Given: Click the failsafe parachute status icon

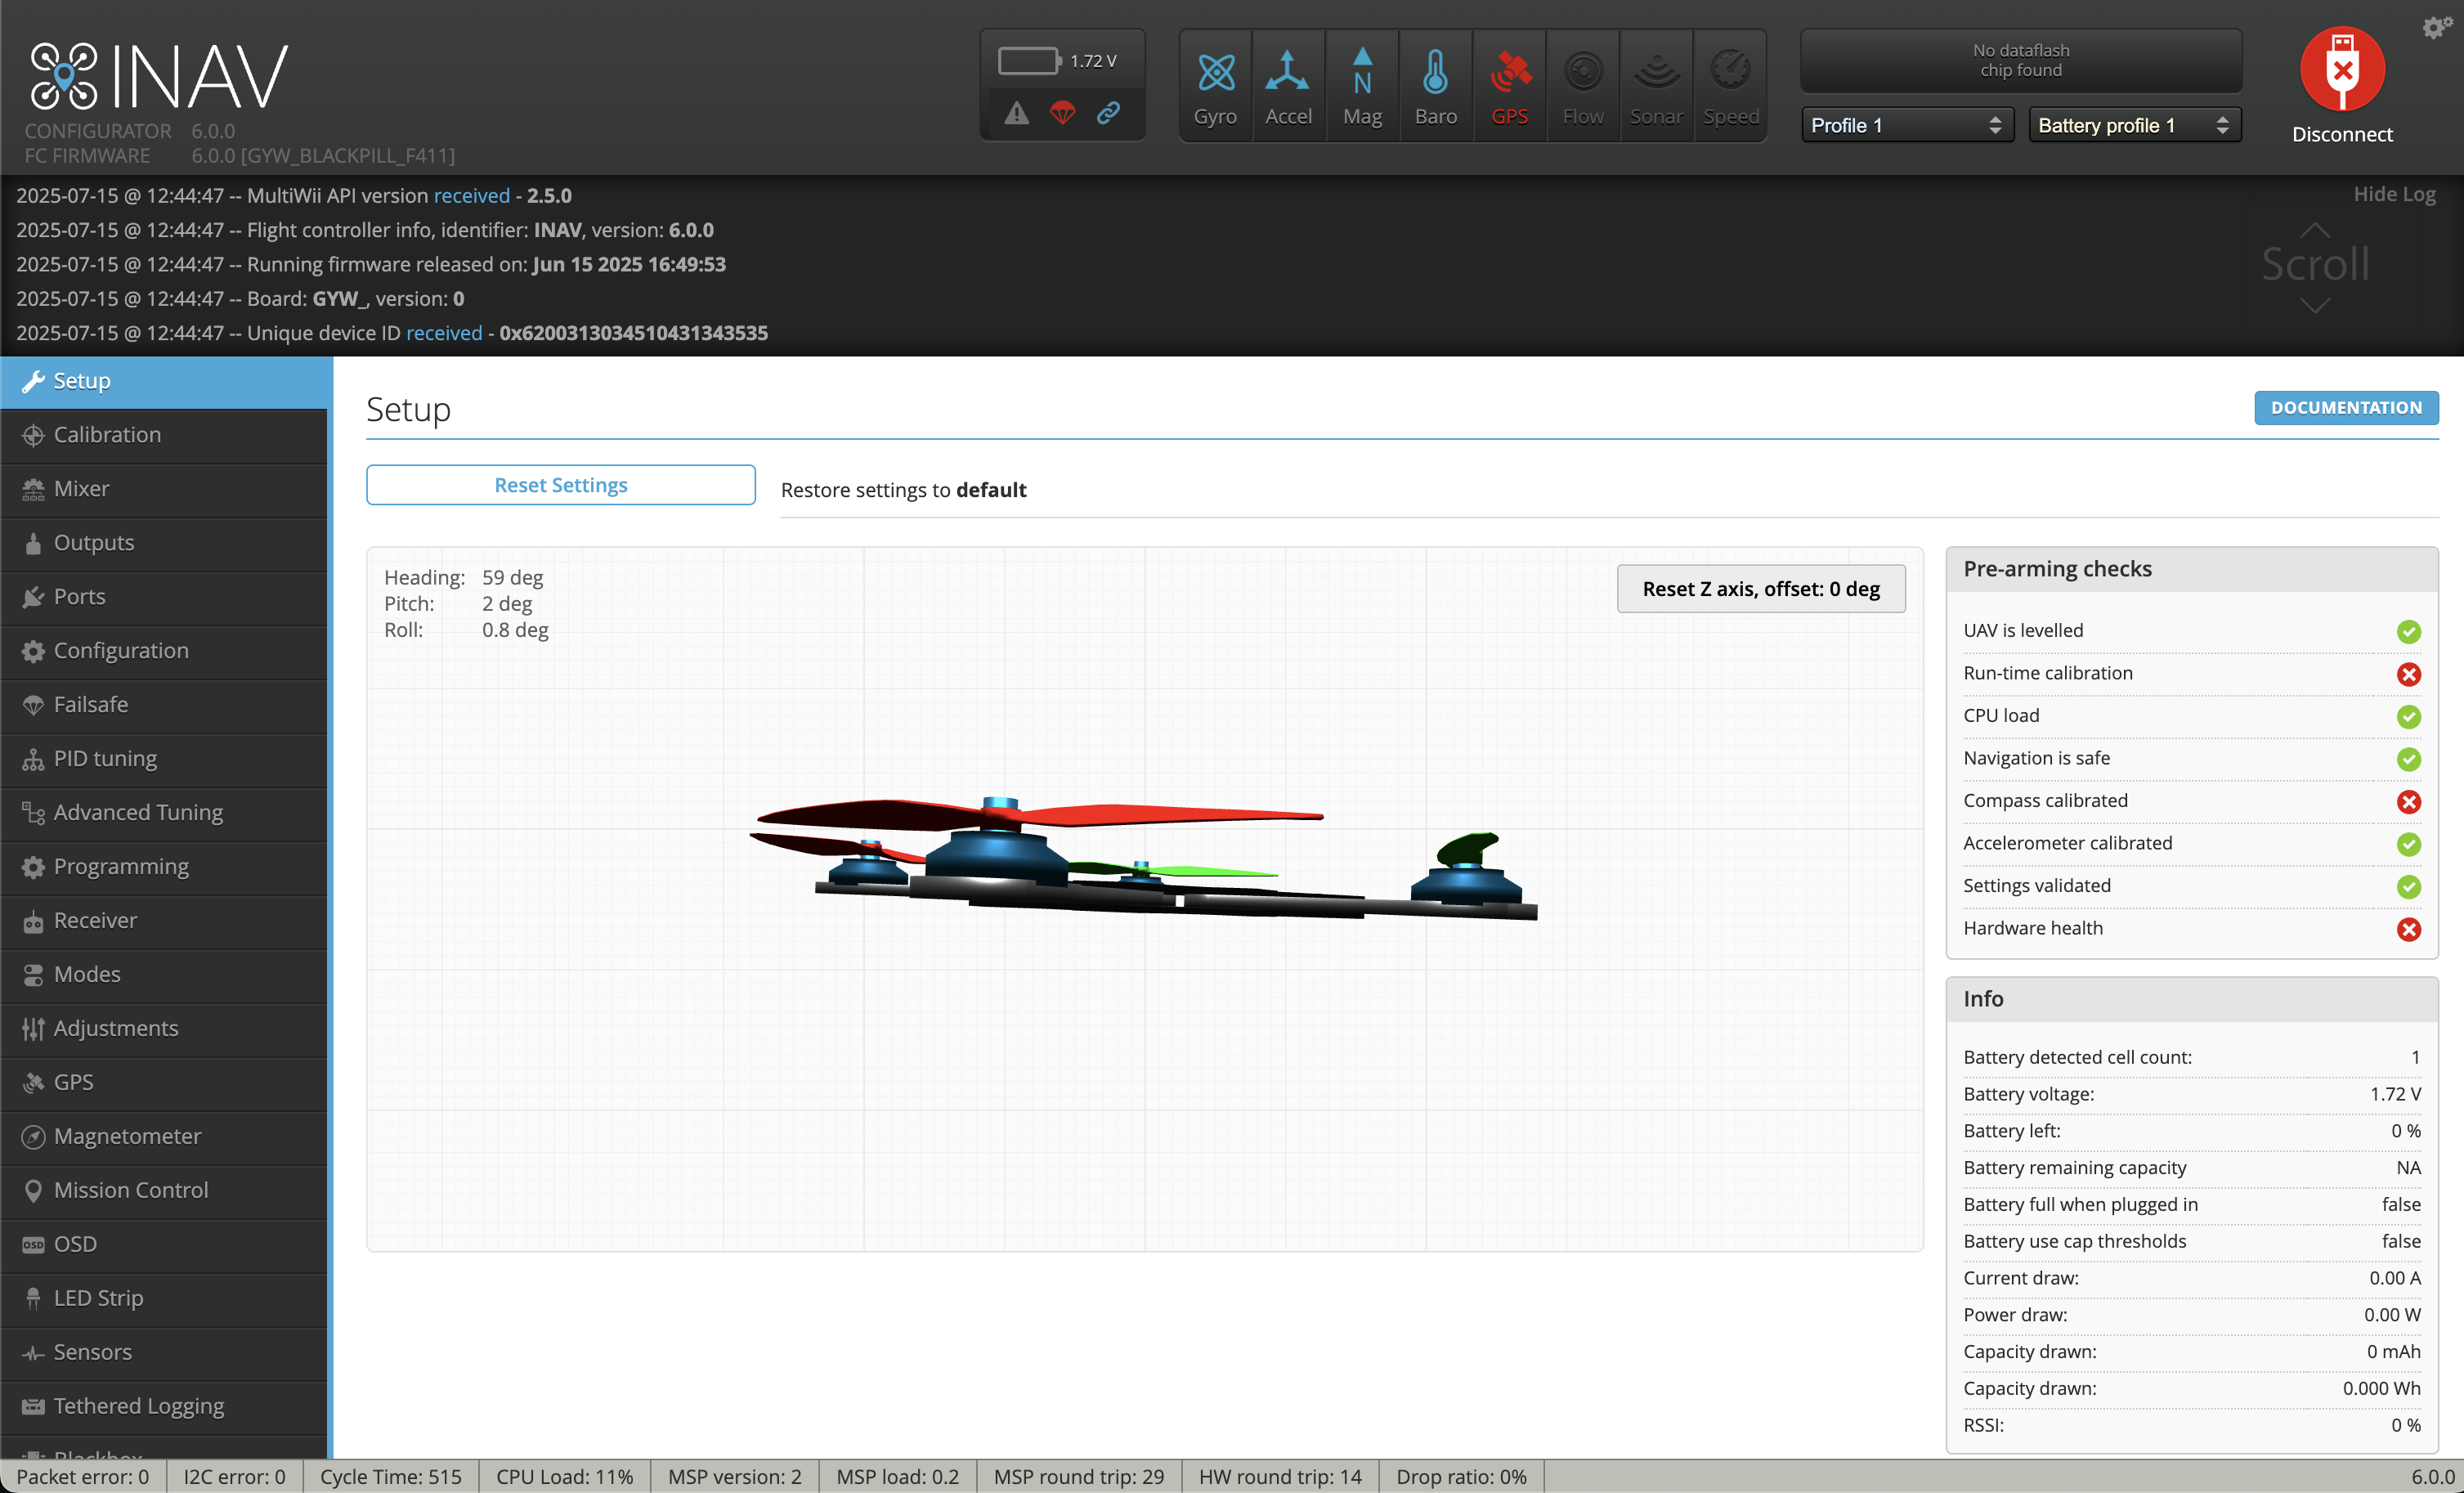Looking at the screenshot, I should pos(1062,113).
